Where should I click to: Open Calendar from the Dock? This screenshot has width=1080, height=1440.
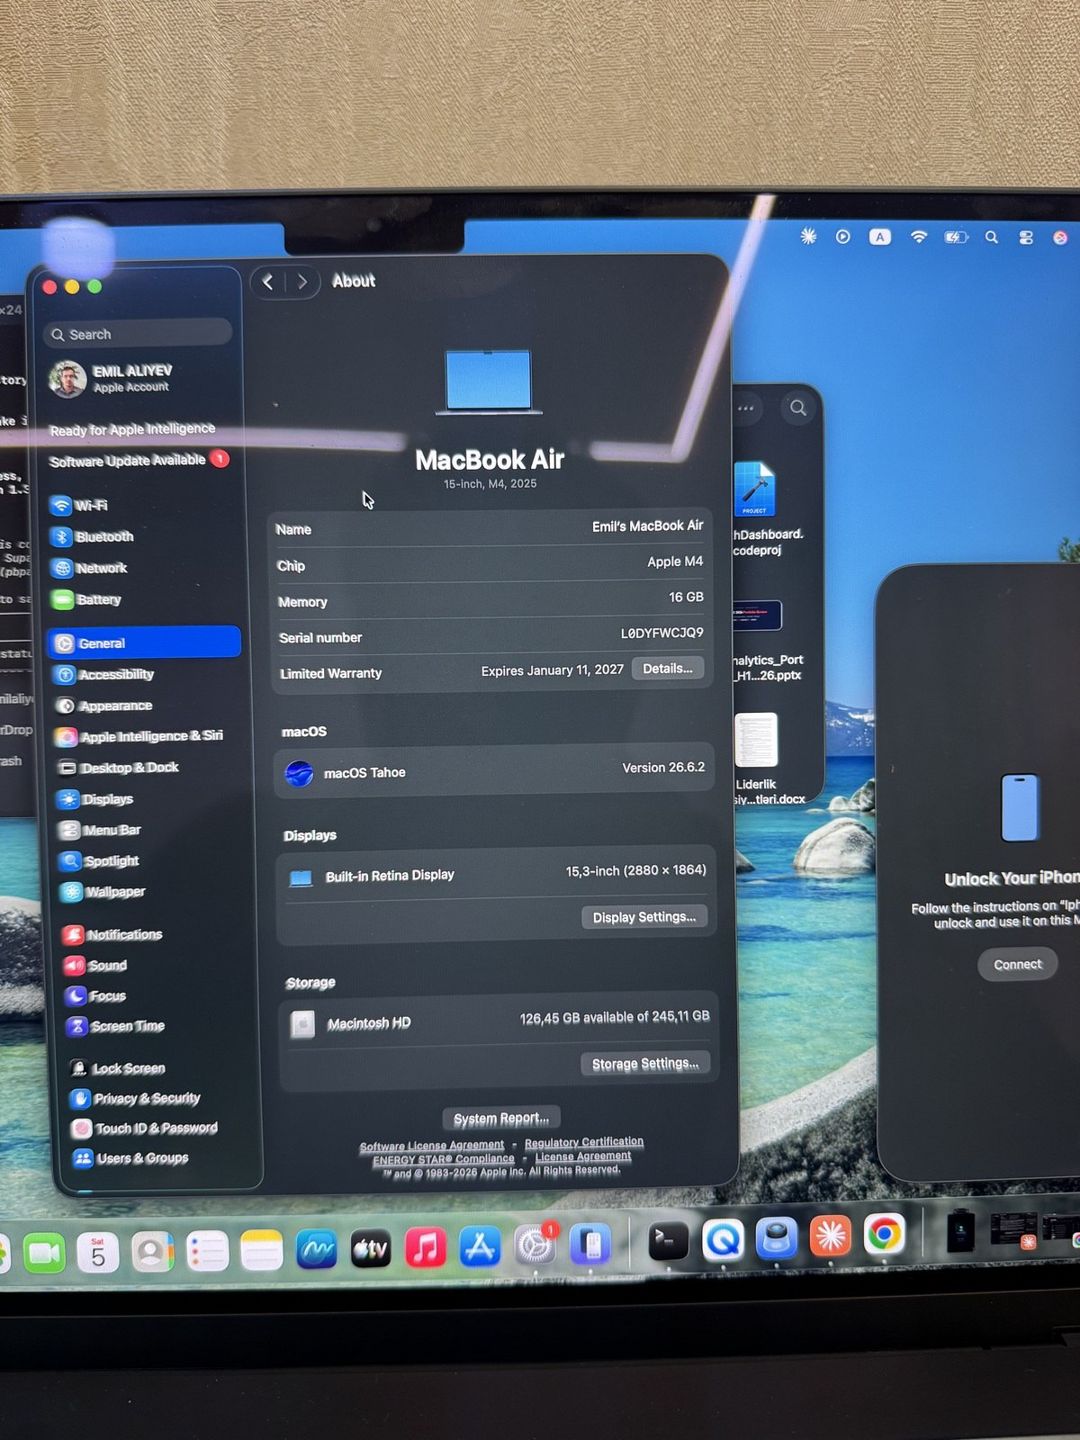coord(98,1253)
